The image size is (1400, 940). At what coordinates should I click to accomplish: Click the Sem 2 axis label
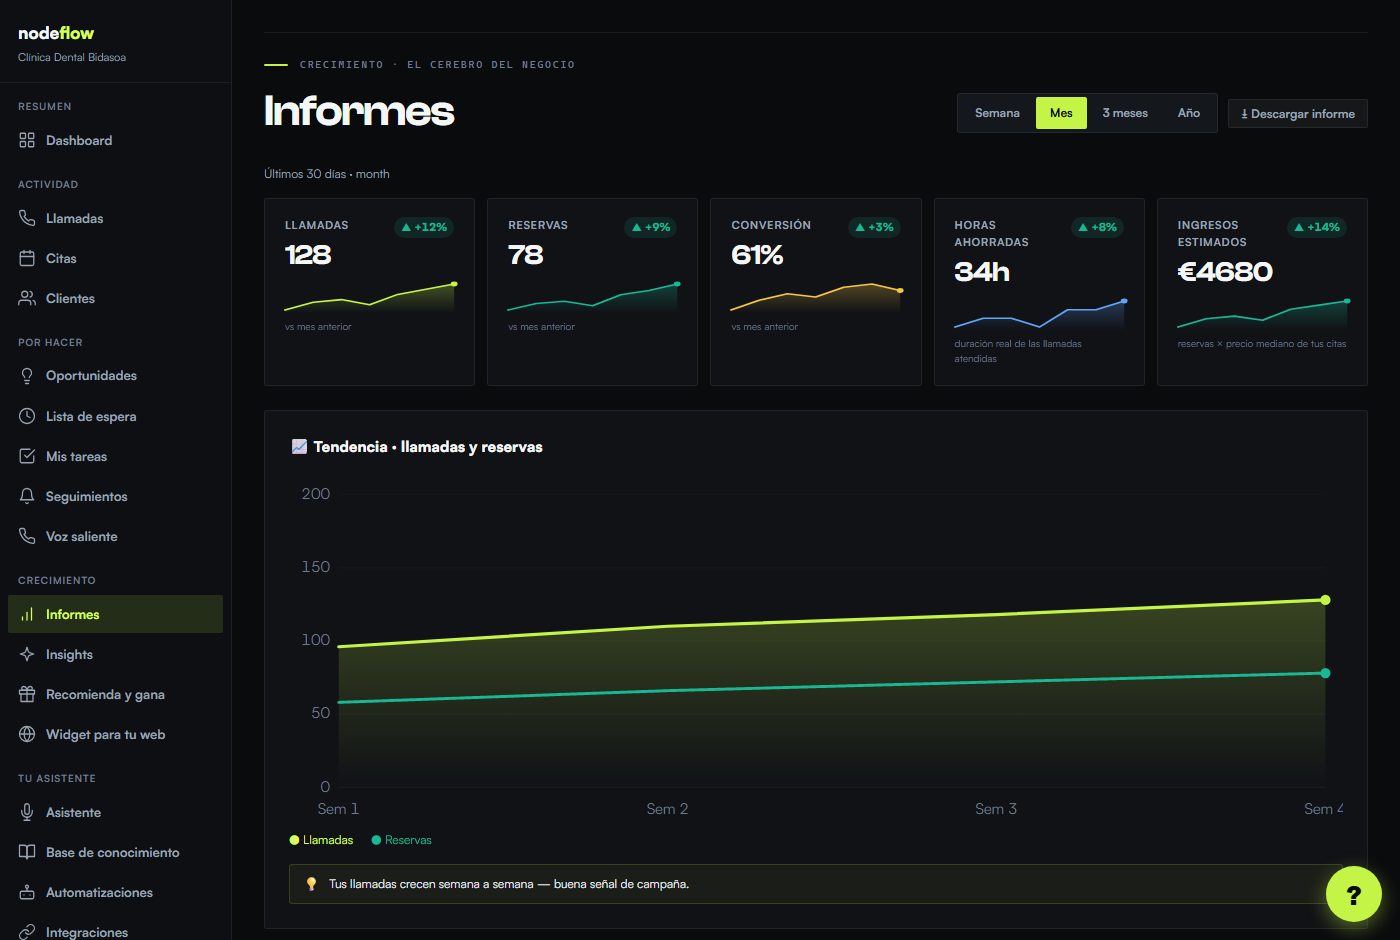point(667,809)
